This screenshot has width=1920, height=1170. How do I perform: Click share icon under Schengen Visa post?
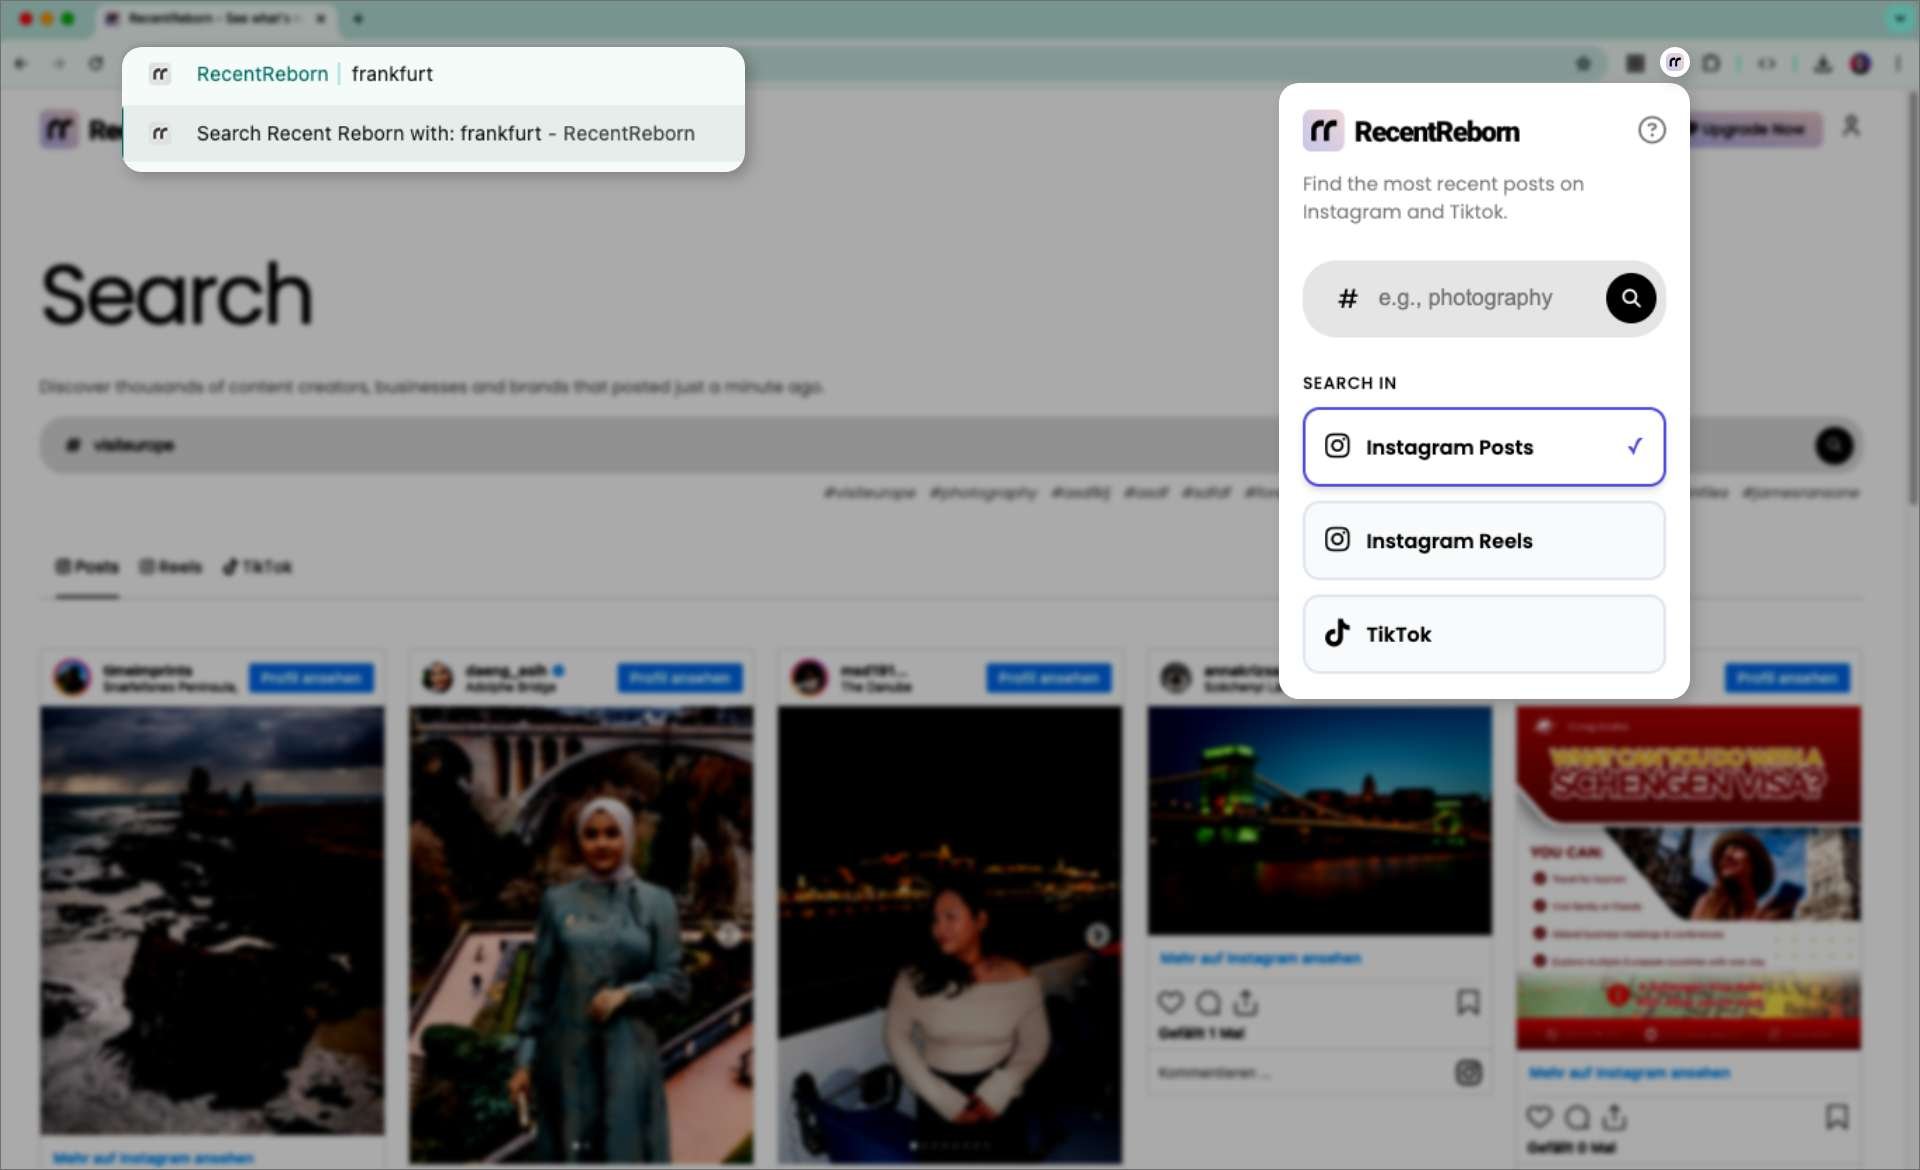pos(1615,1116)
